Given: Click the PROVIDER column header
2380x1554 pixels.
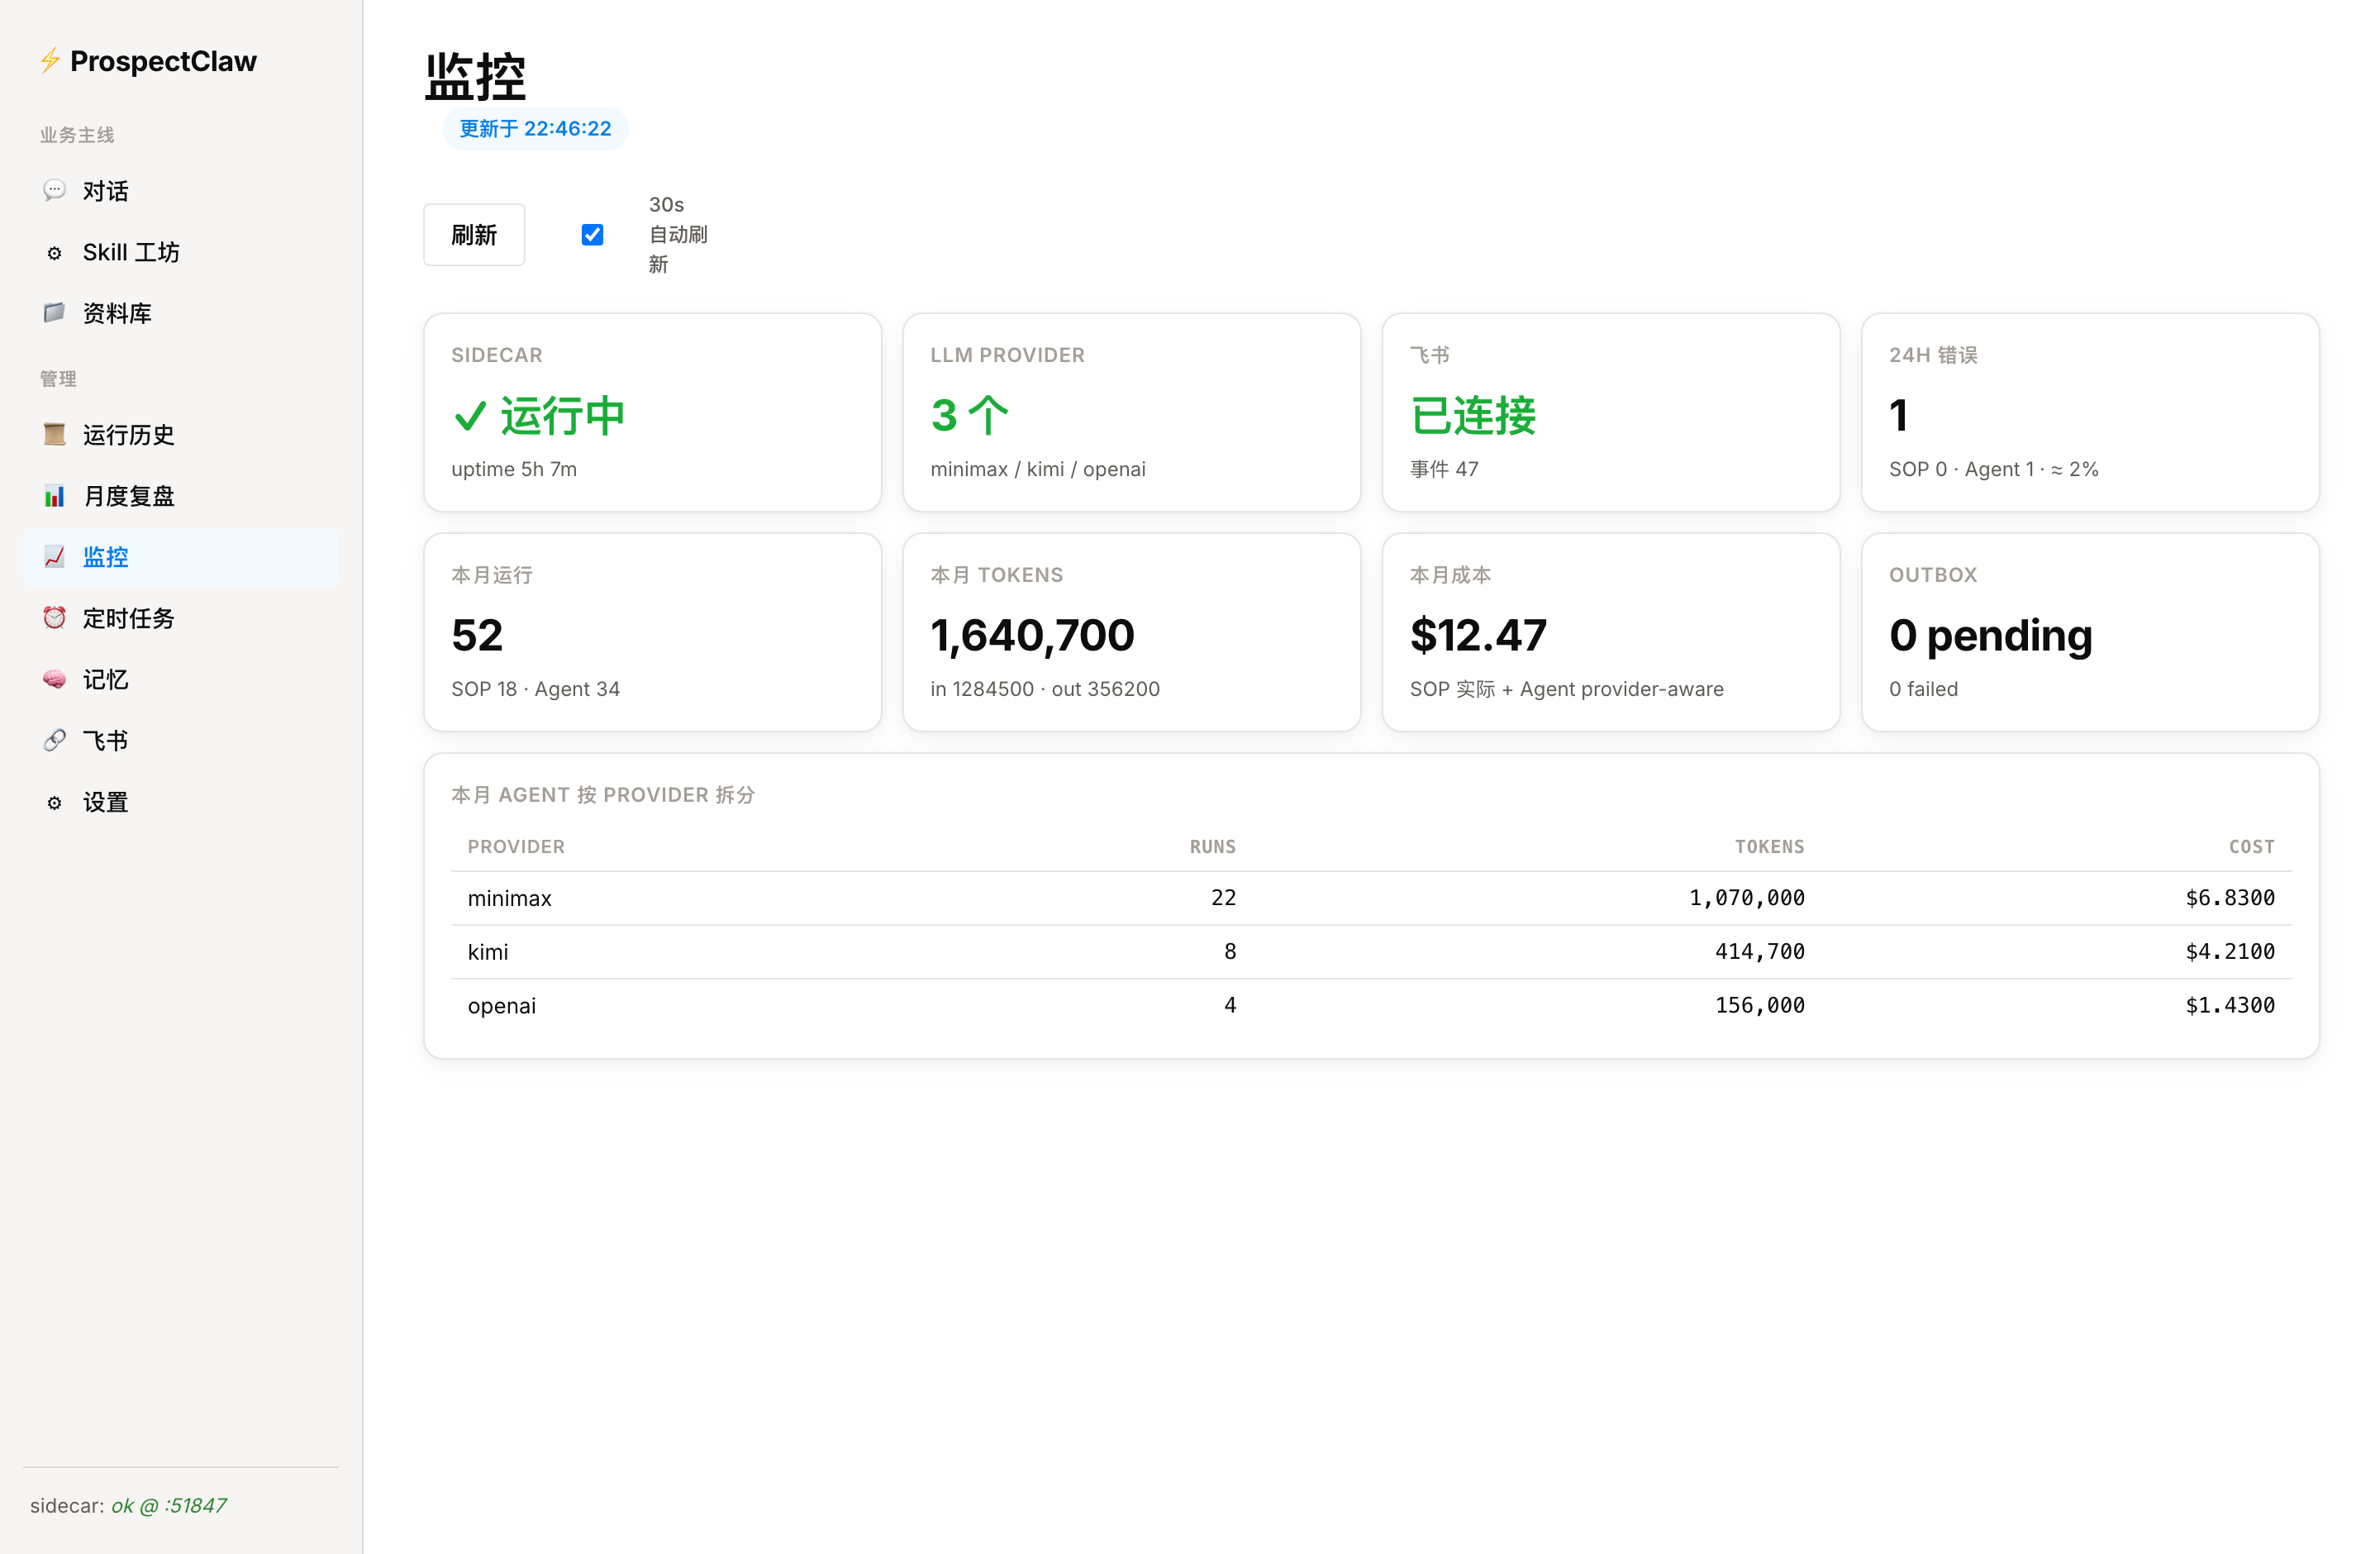Looking at the screenshot, I should 516,846.
